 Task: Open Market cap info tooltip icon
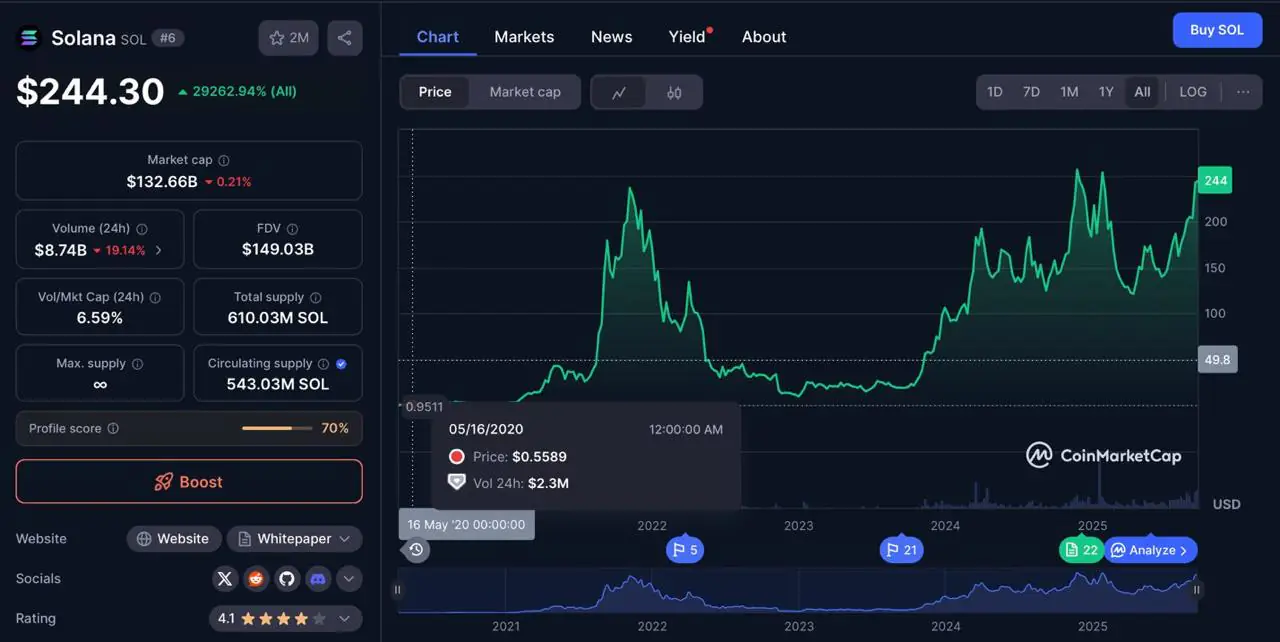(x=224, y=160)
